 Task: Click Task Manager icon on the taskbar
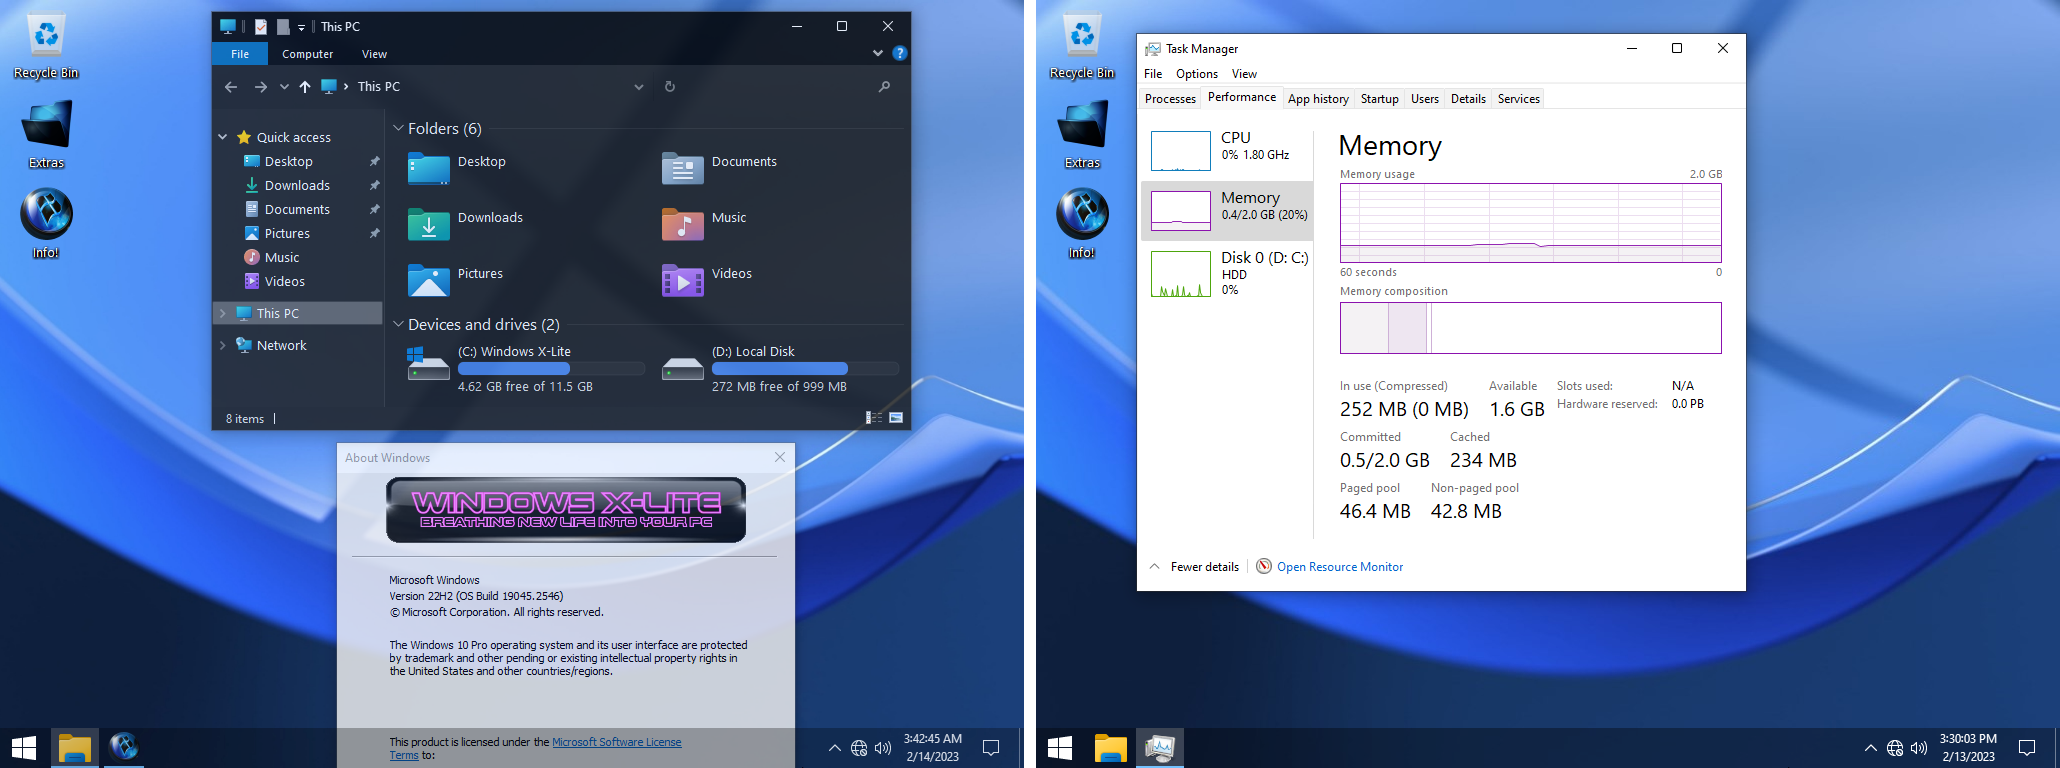coord(1160,747)
